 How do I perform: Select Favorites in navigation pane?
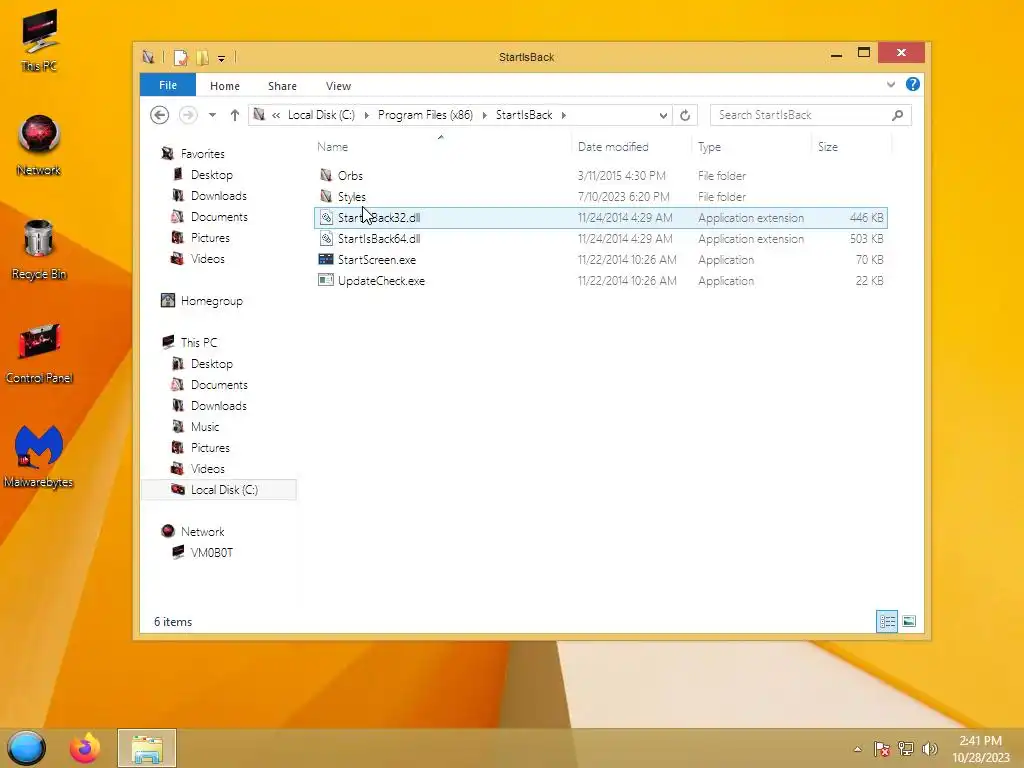[x=202, y=154]
